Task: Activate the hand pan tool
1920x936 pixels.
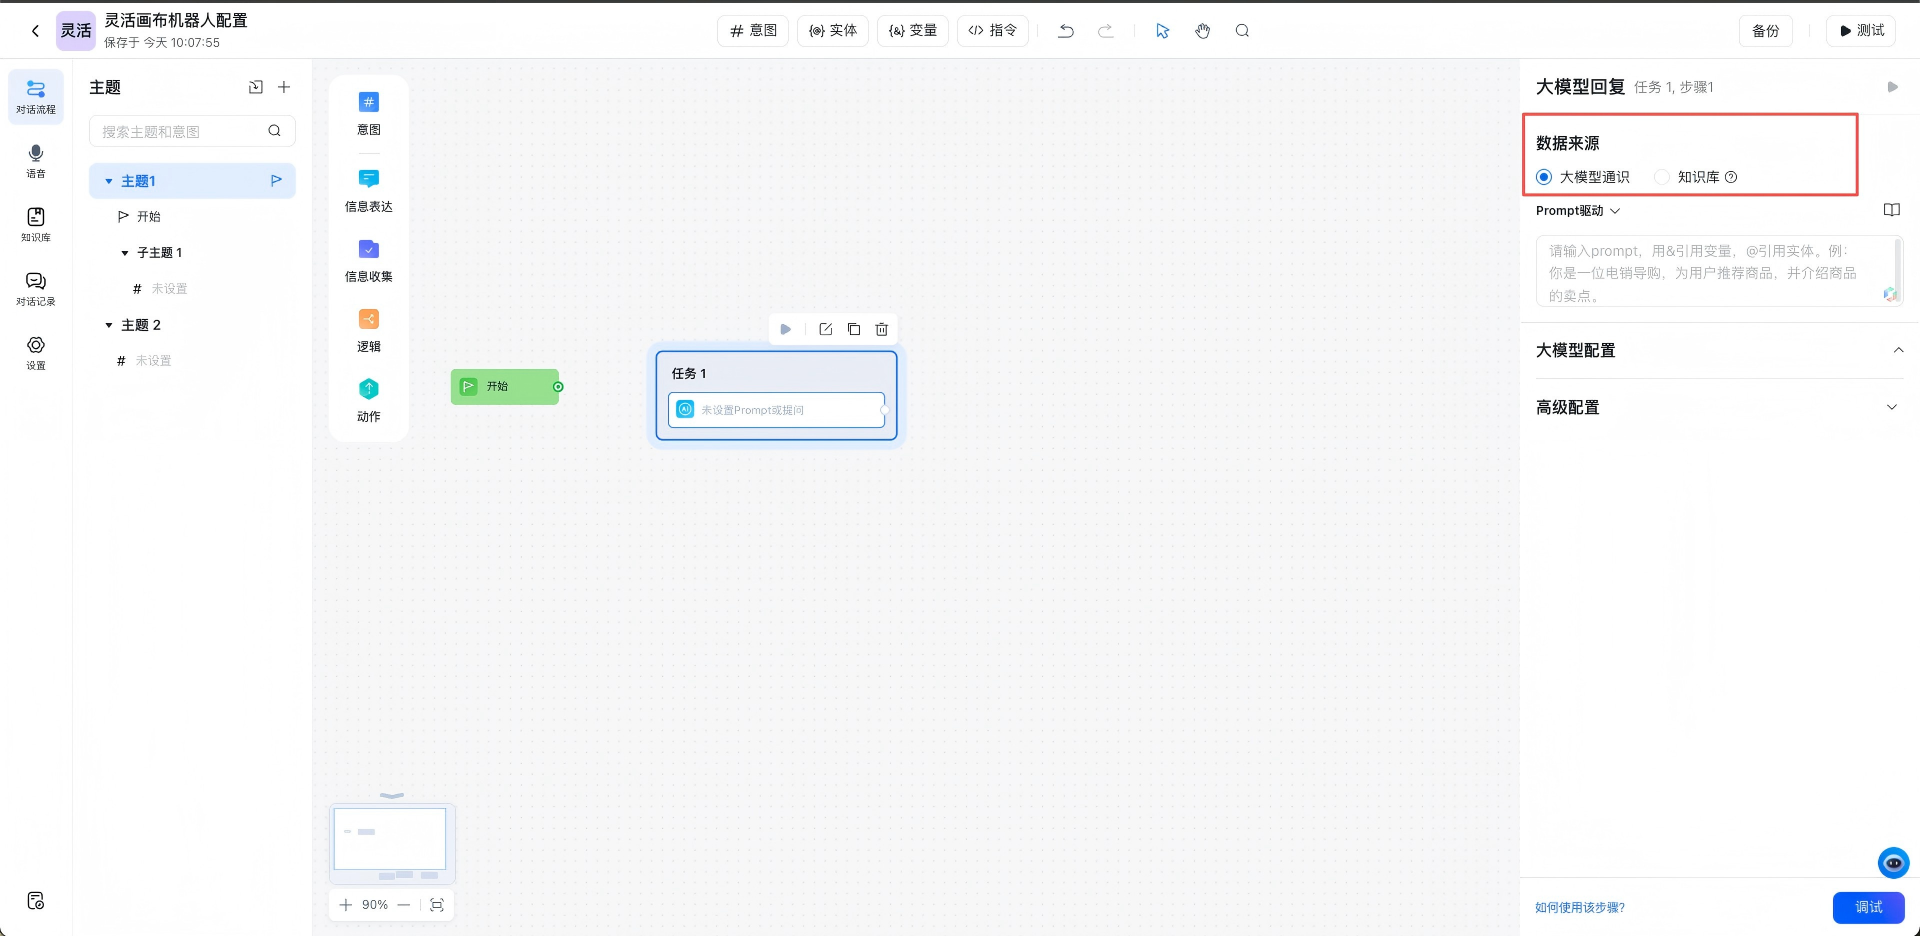Action: coord(1202,31)
